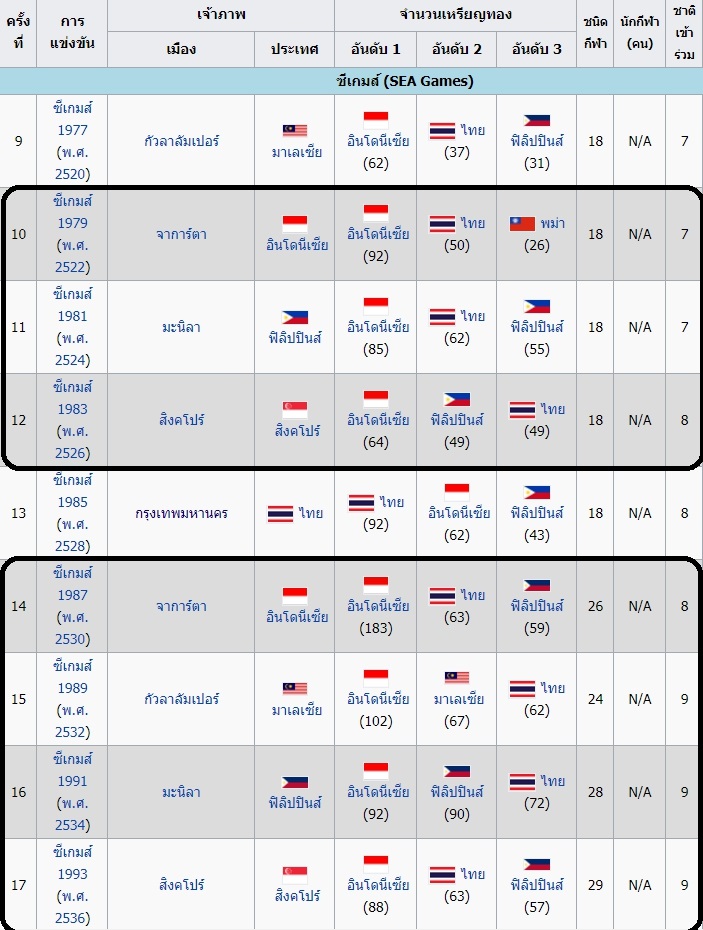Open the ซีเกมส์ 1977 games link
This screenshot has height=930, width=703.
(72, 141)
